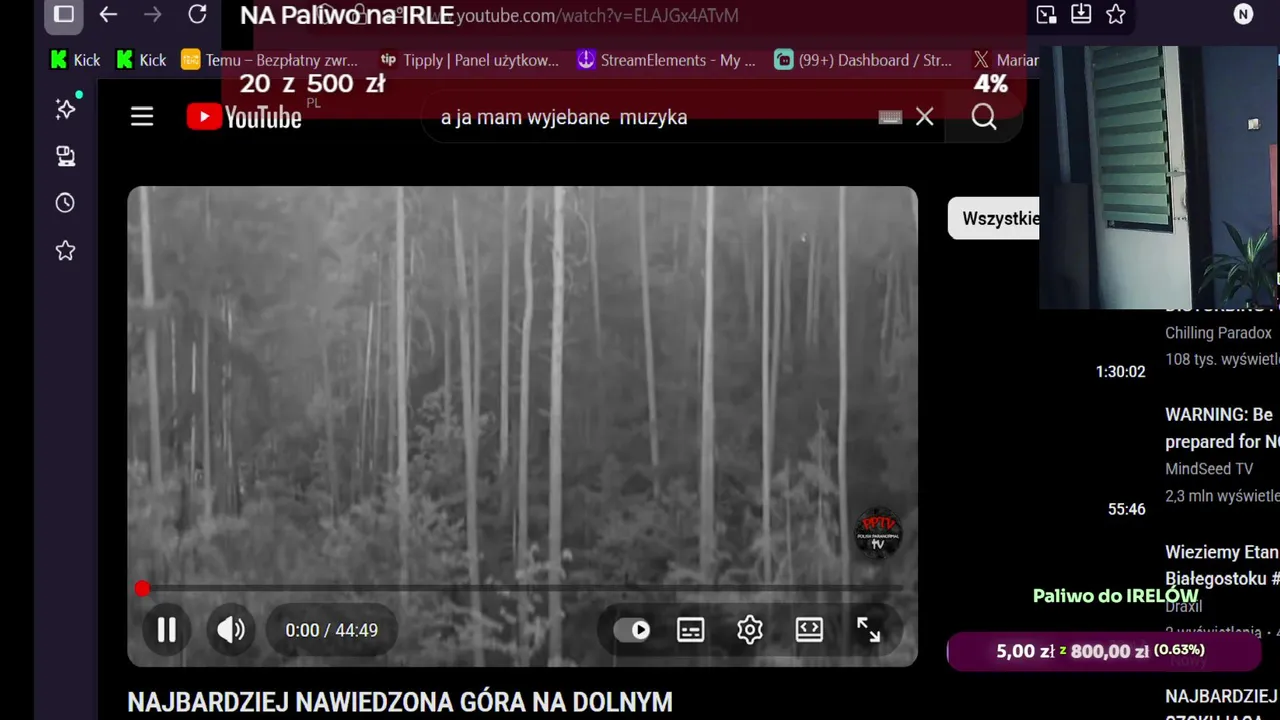Mute the video volume
Viewport: 1280px width, 720px height.
[231, 630]
